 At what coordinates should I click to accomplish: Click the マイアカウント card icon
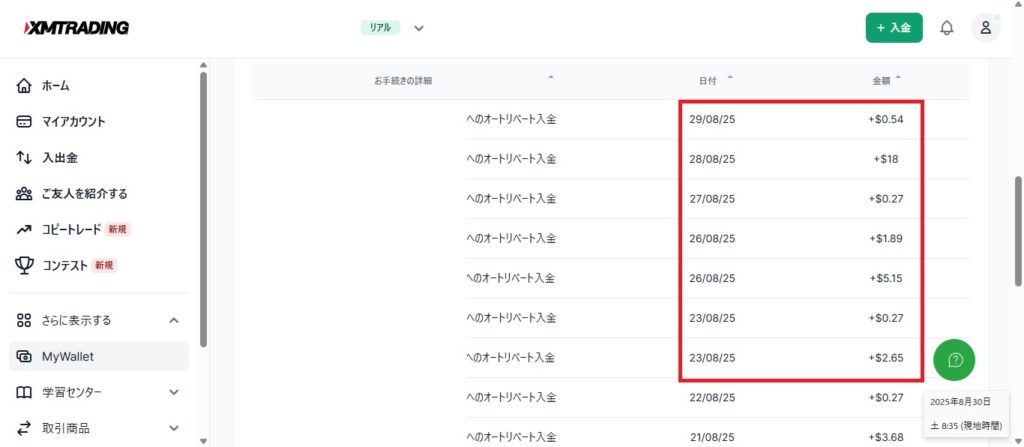tap(25, 122)
